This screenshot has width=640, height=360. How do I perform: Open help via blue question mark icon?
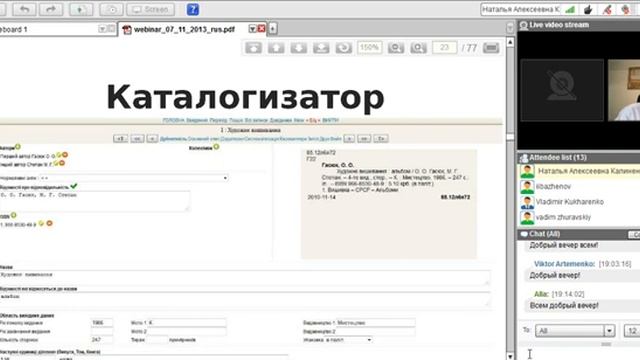coord(193,9)
